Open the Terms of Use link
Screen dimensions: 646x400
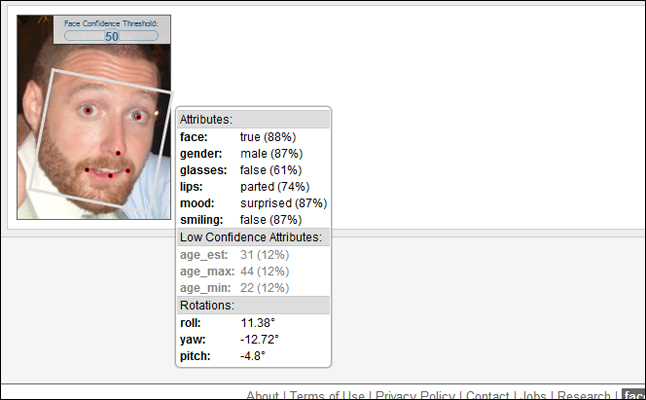pyautogui.click(x=327, y=395)
